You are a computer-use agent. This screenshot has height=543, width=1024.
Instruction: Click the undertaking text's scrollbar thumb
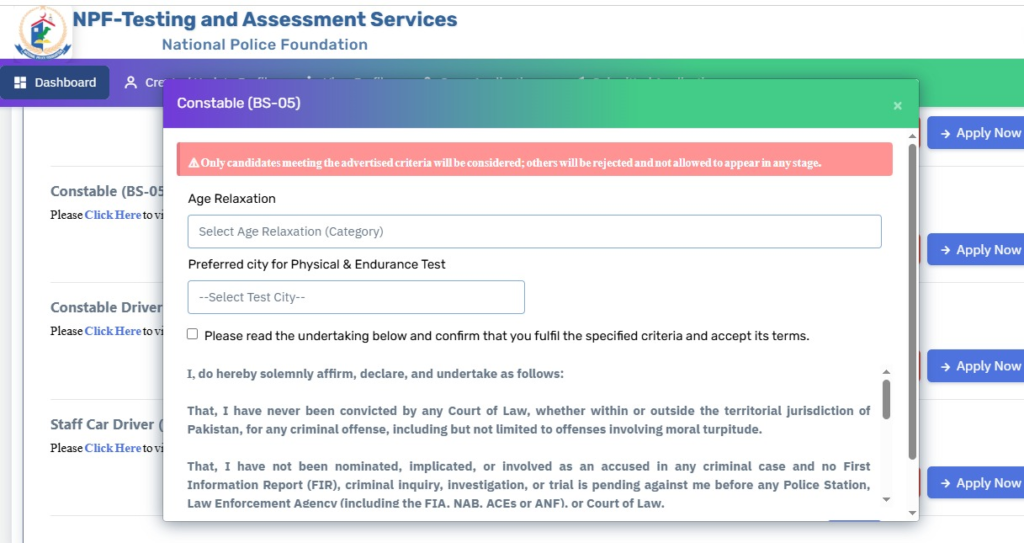[x=886, y=398]
